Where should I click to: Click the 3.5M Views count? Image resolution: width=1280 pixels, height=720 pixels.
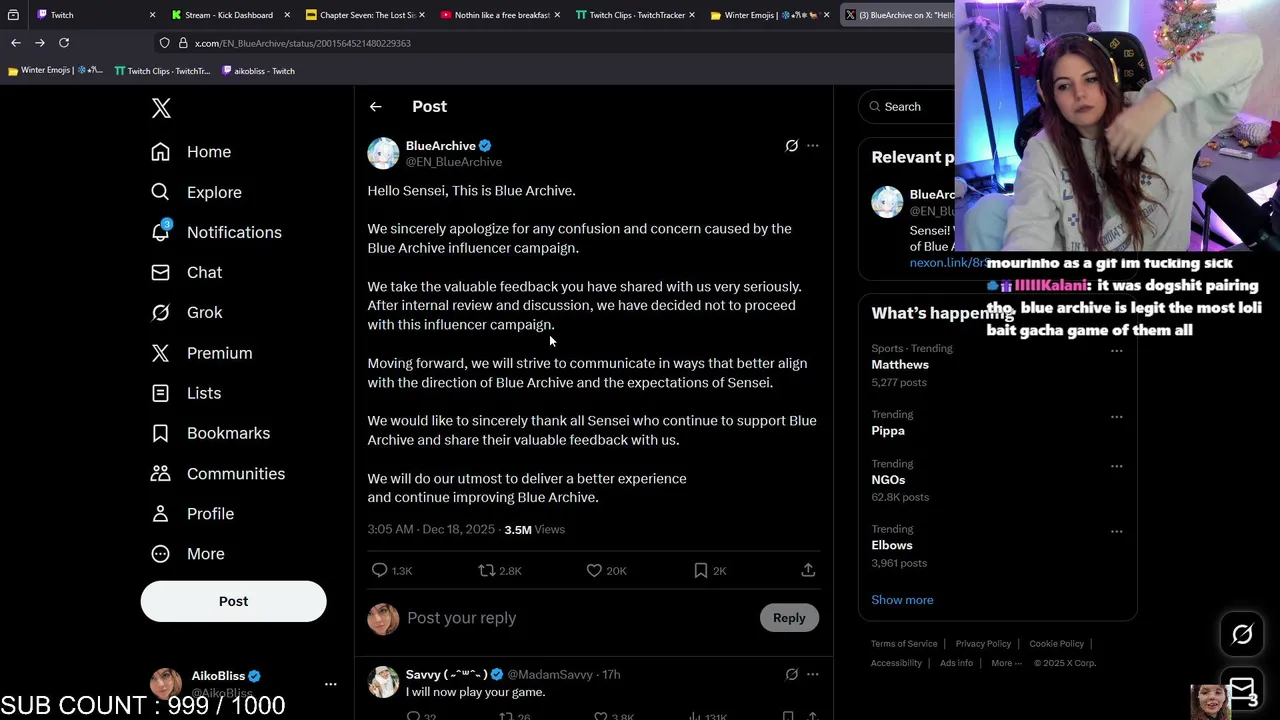tap(535, 529)
